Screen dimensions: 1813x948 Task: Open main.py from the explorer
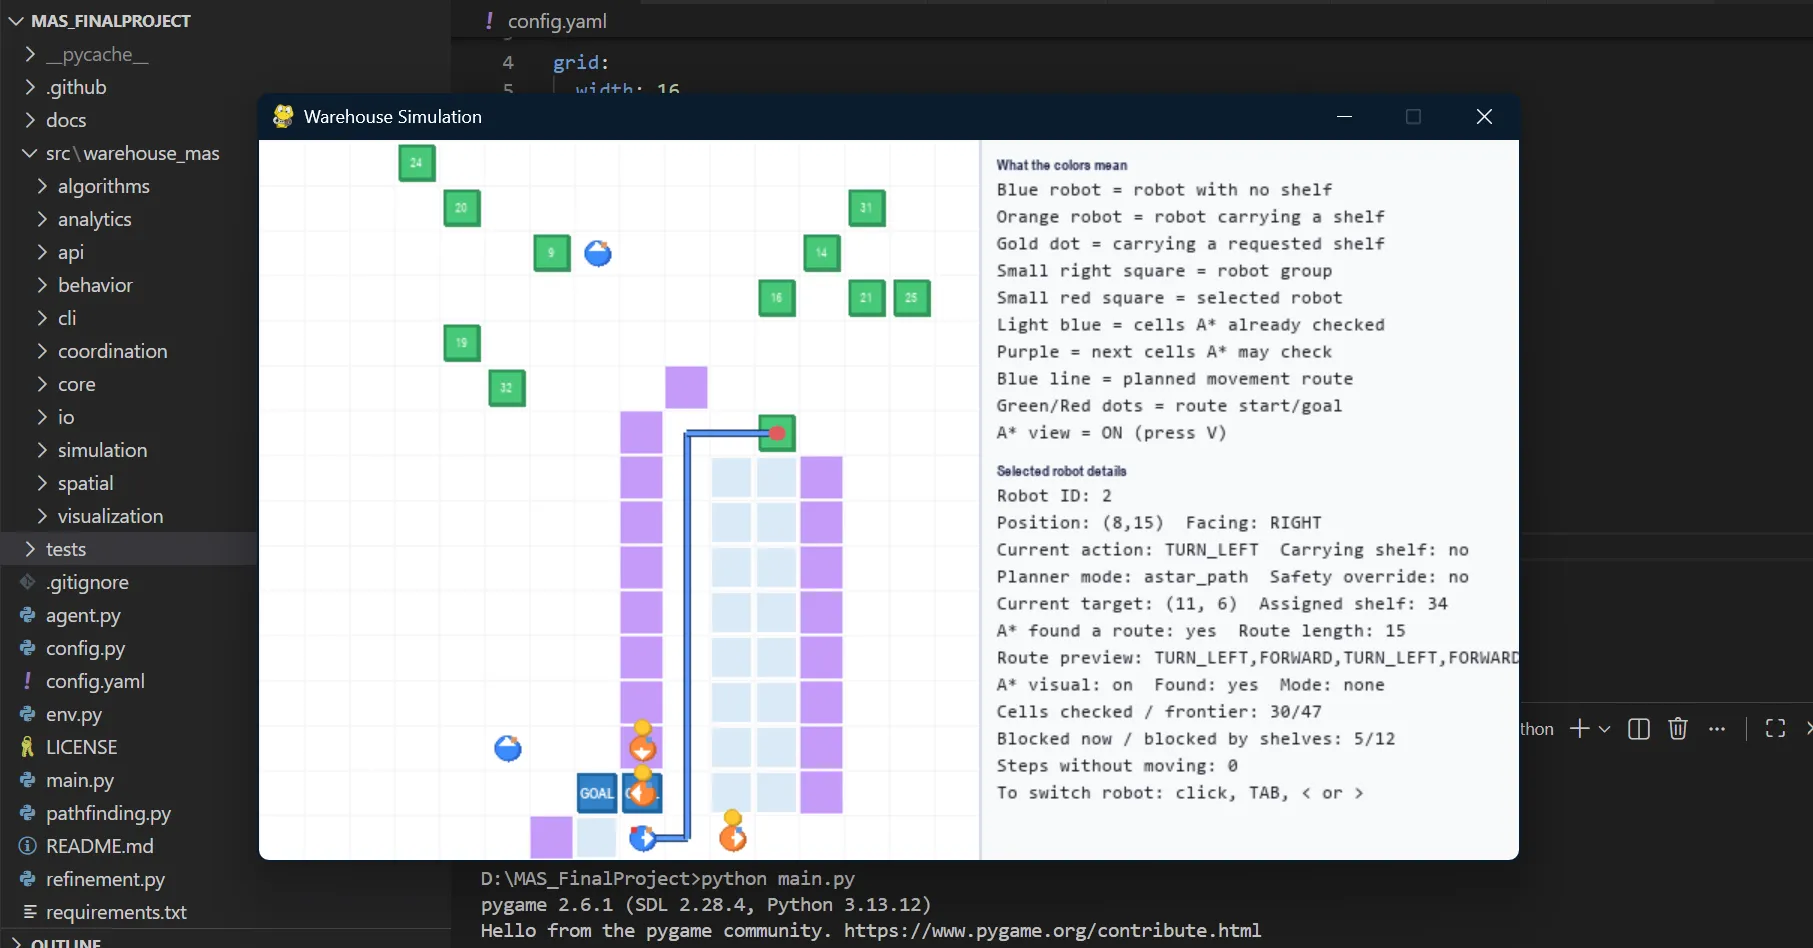[82, 780]
